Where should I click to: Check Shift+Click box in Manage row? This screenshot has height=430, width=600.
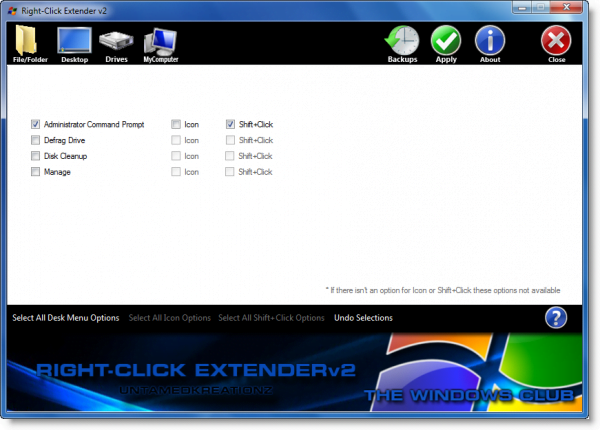[230, 171]
